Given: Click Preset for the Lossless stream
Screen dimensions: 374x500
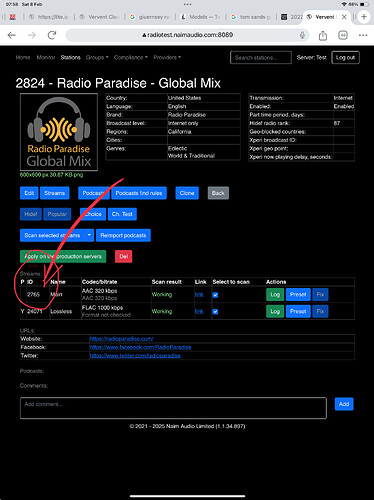Looking at the screenshot, I should pos(298,311).
